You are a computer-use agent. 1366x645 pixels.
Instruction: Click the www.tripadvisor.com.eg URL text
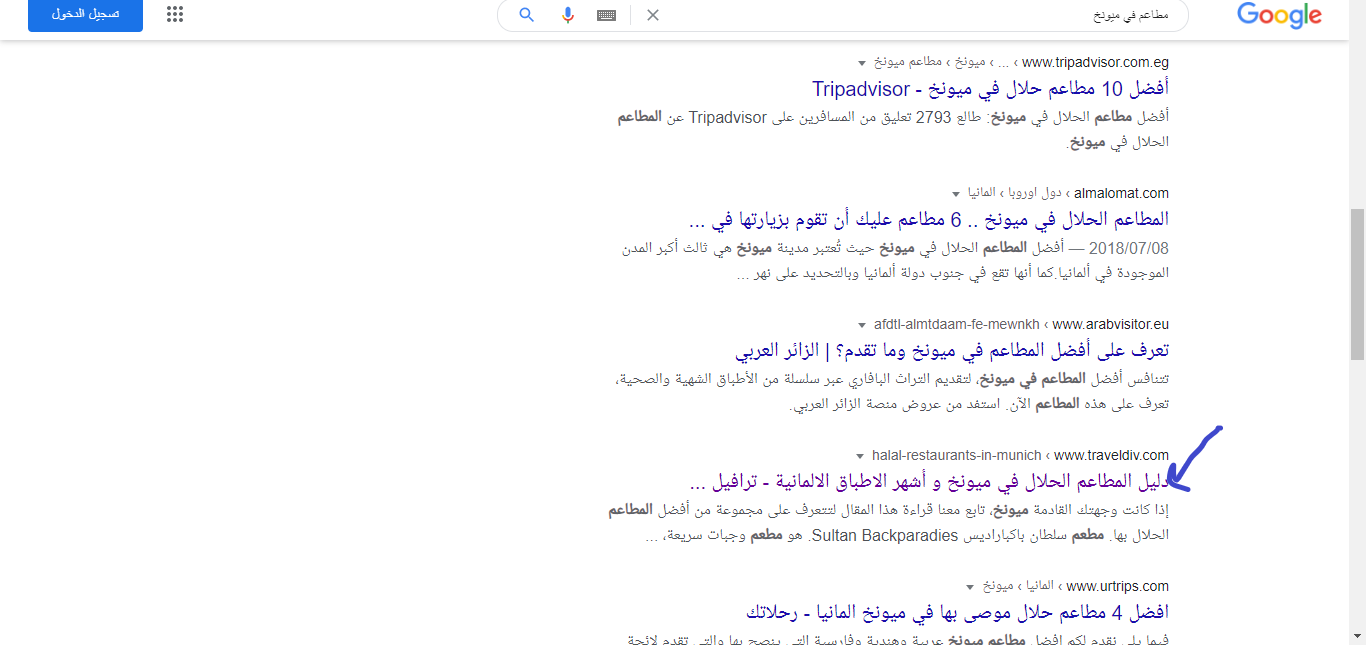tap(1095, 62)
